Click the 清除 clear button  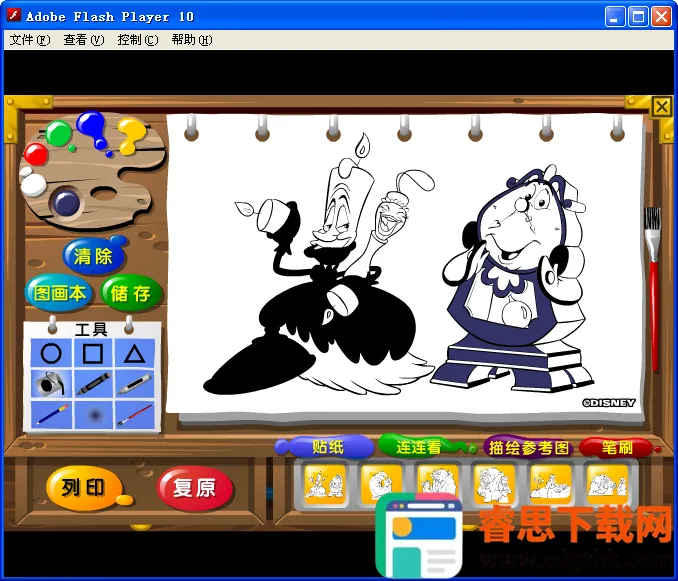(x=93, y=256)
